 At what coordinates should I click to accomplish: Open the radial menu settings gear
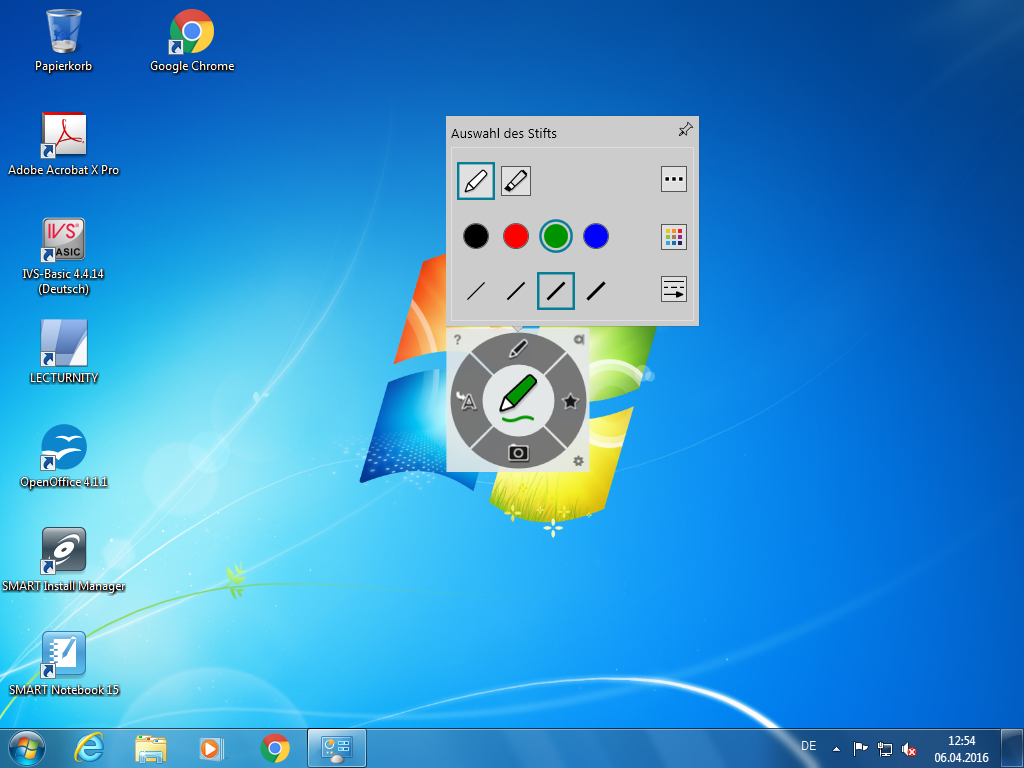(x=578, y=461)
